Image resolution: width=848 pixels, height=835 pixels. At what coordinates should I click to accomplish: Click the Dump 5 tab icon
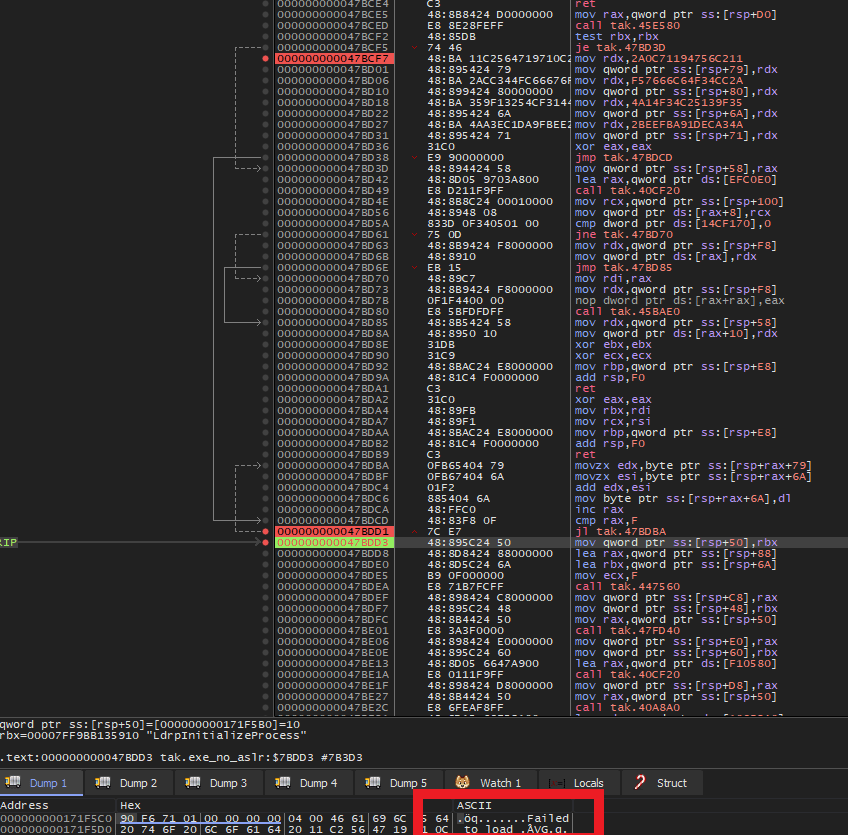coord(373,783)
